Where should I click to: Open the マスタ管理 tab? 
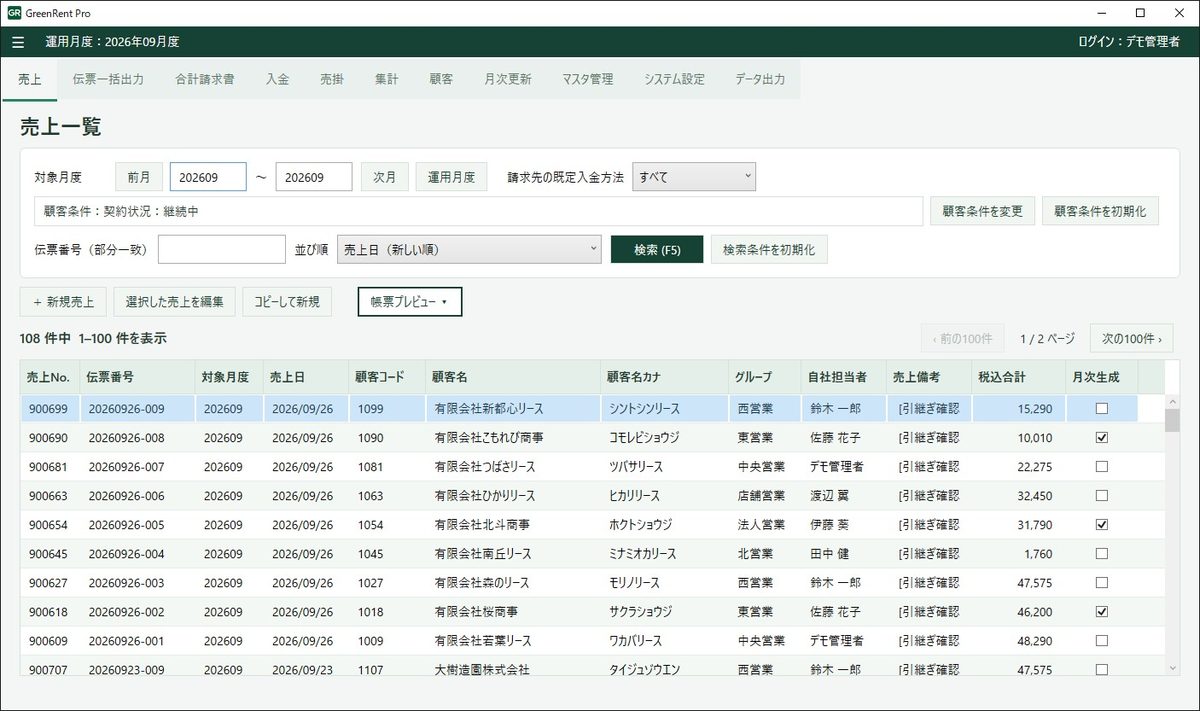(x=587, y=79)
